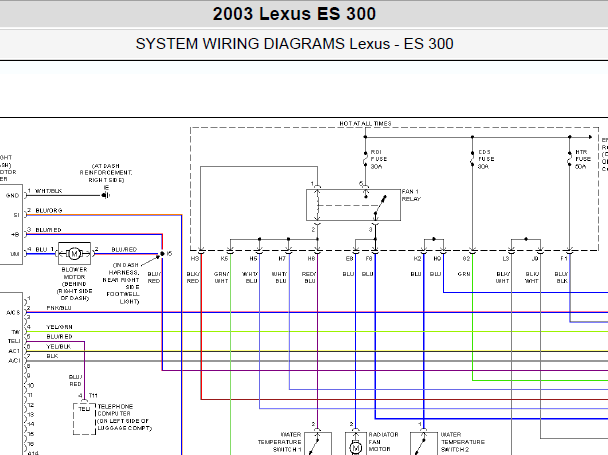Click the H7 connector label
Image resolution: width=608 pixels, height=455 pixels.
point(282,258)
